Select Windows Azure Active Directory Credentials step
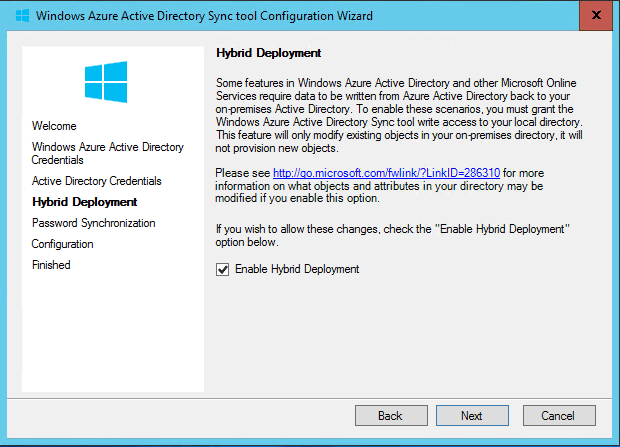 (108, 153)
